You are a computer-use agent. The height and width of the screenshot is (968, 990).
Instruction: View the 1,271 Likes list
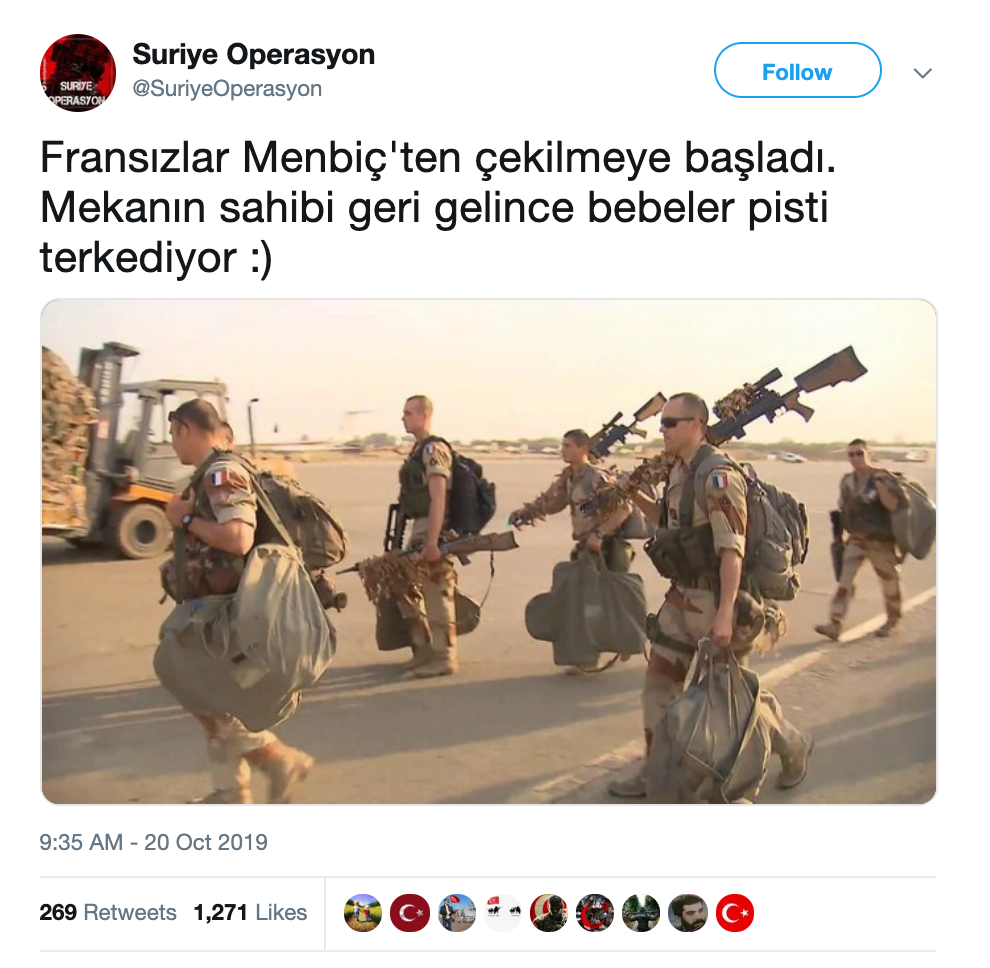point(250,912)
